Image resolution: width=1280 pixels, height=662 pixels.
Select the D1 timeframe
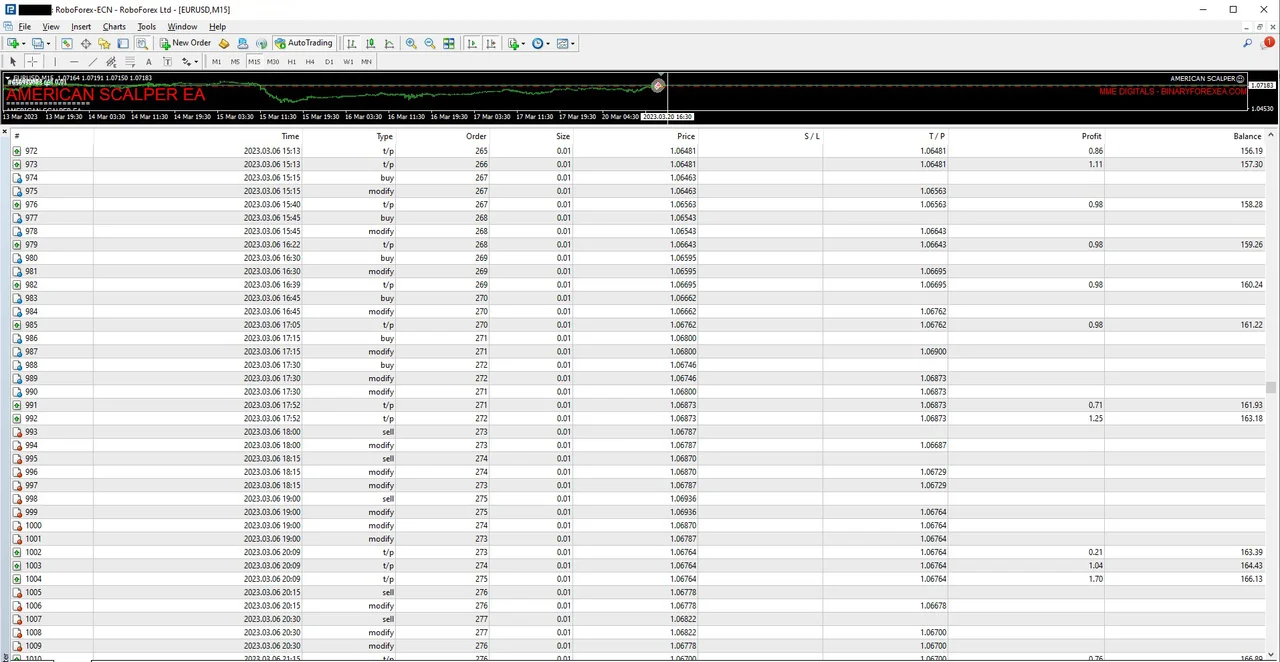[x=329, y=61]
